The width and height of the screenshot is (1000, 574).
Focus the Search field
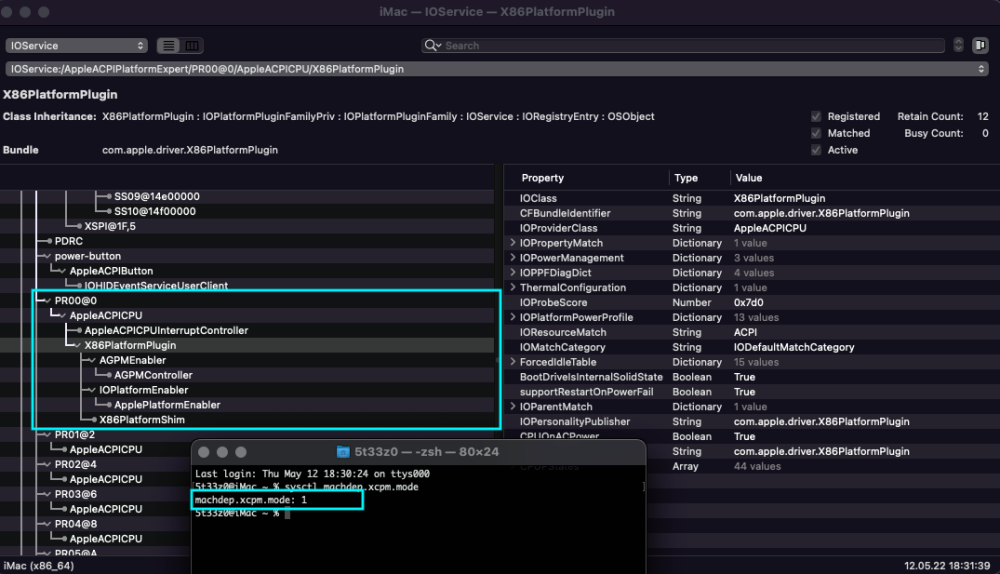click(x=683, y=45)
